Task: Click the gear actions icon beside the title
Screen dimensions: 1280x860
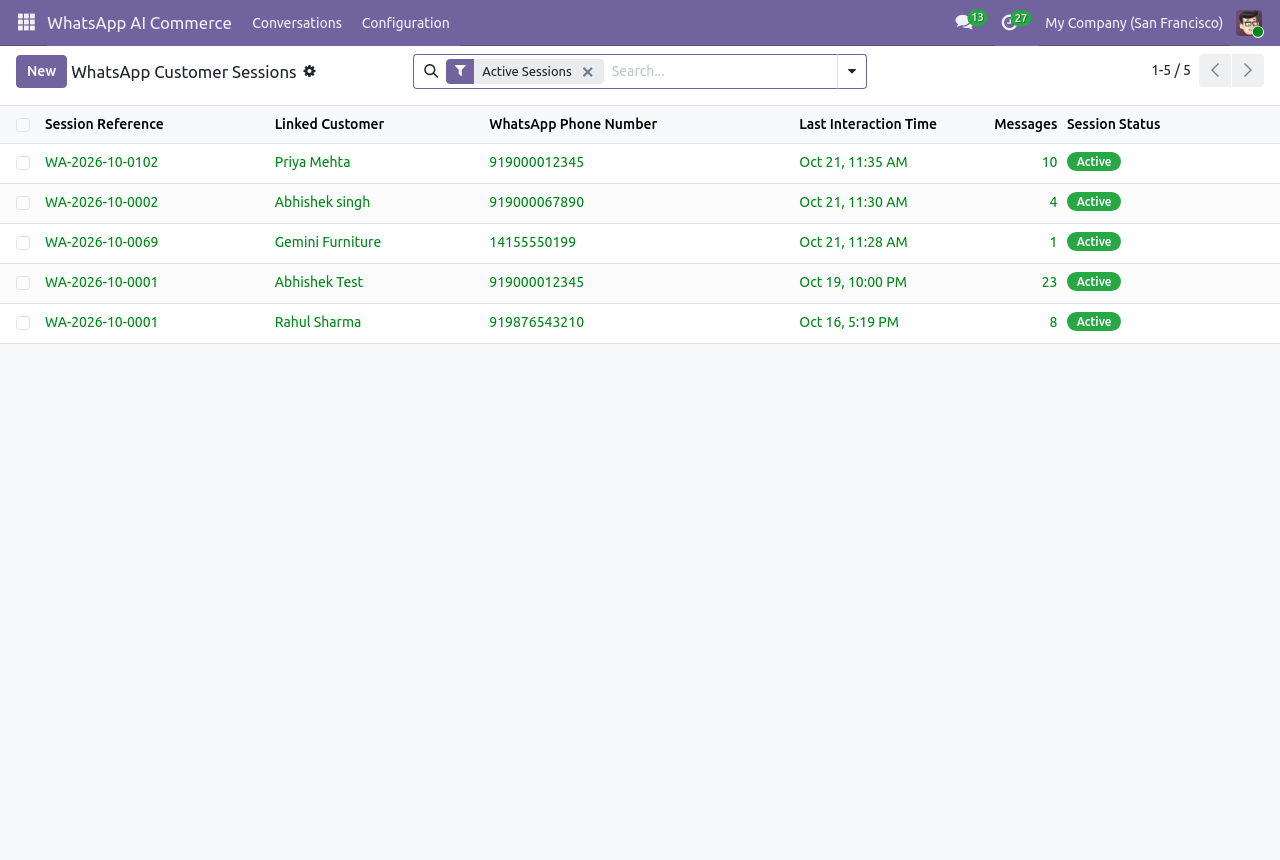Action: click(310, 71)
